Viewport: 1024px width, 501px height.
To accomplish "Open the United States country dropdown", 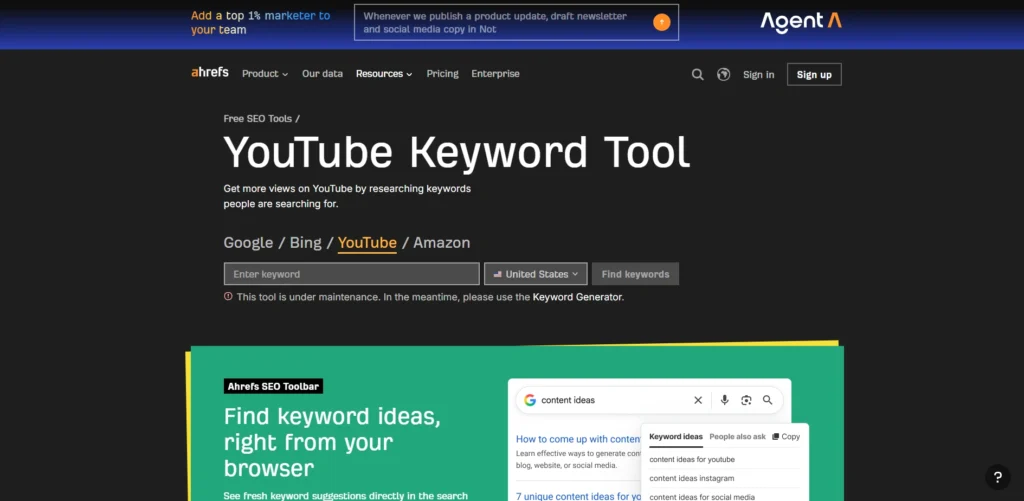I will coord(536,274).
